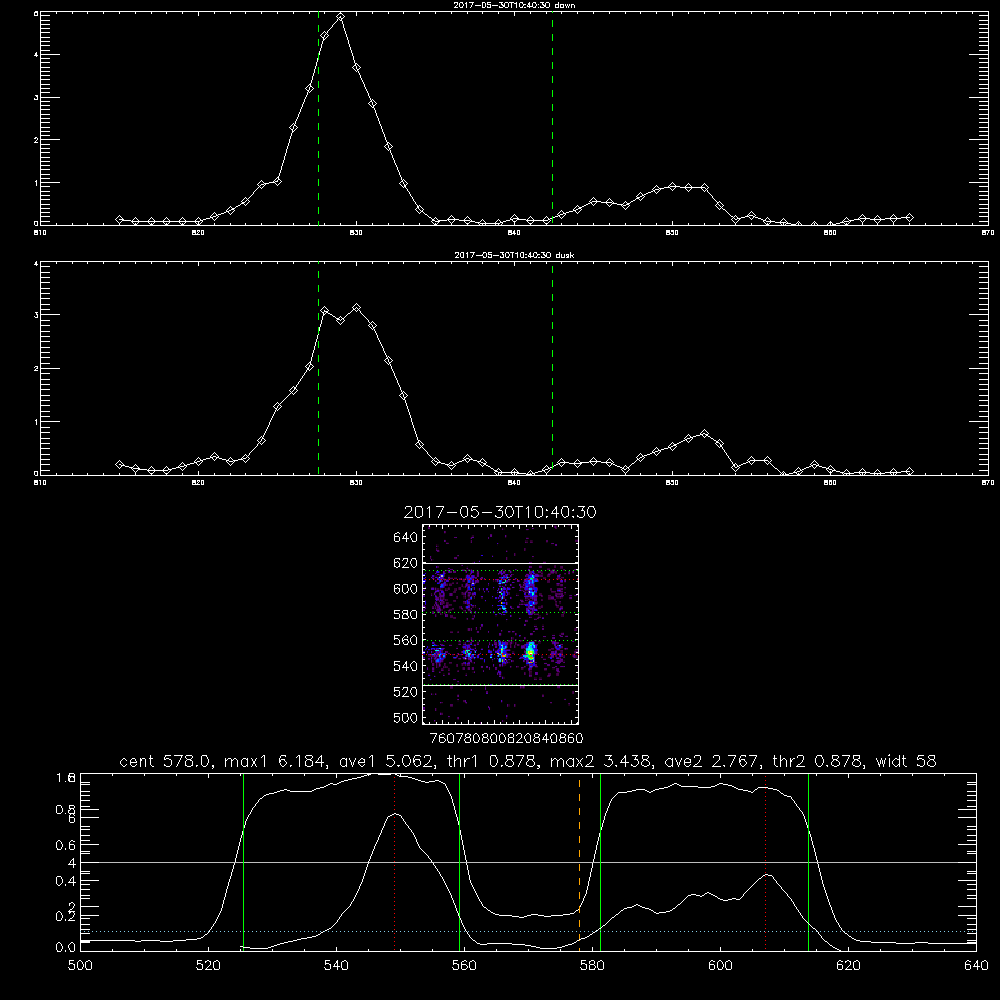Click the green vertical line near 614 in bottom plot
Image resolution: width=1000 pixels, height=1000 pixels.
coord(808,862)
